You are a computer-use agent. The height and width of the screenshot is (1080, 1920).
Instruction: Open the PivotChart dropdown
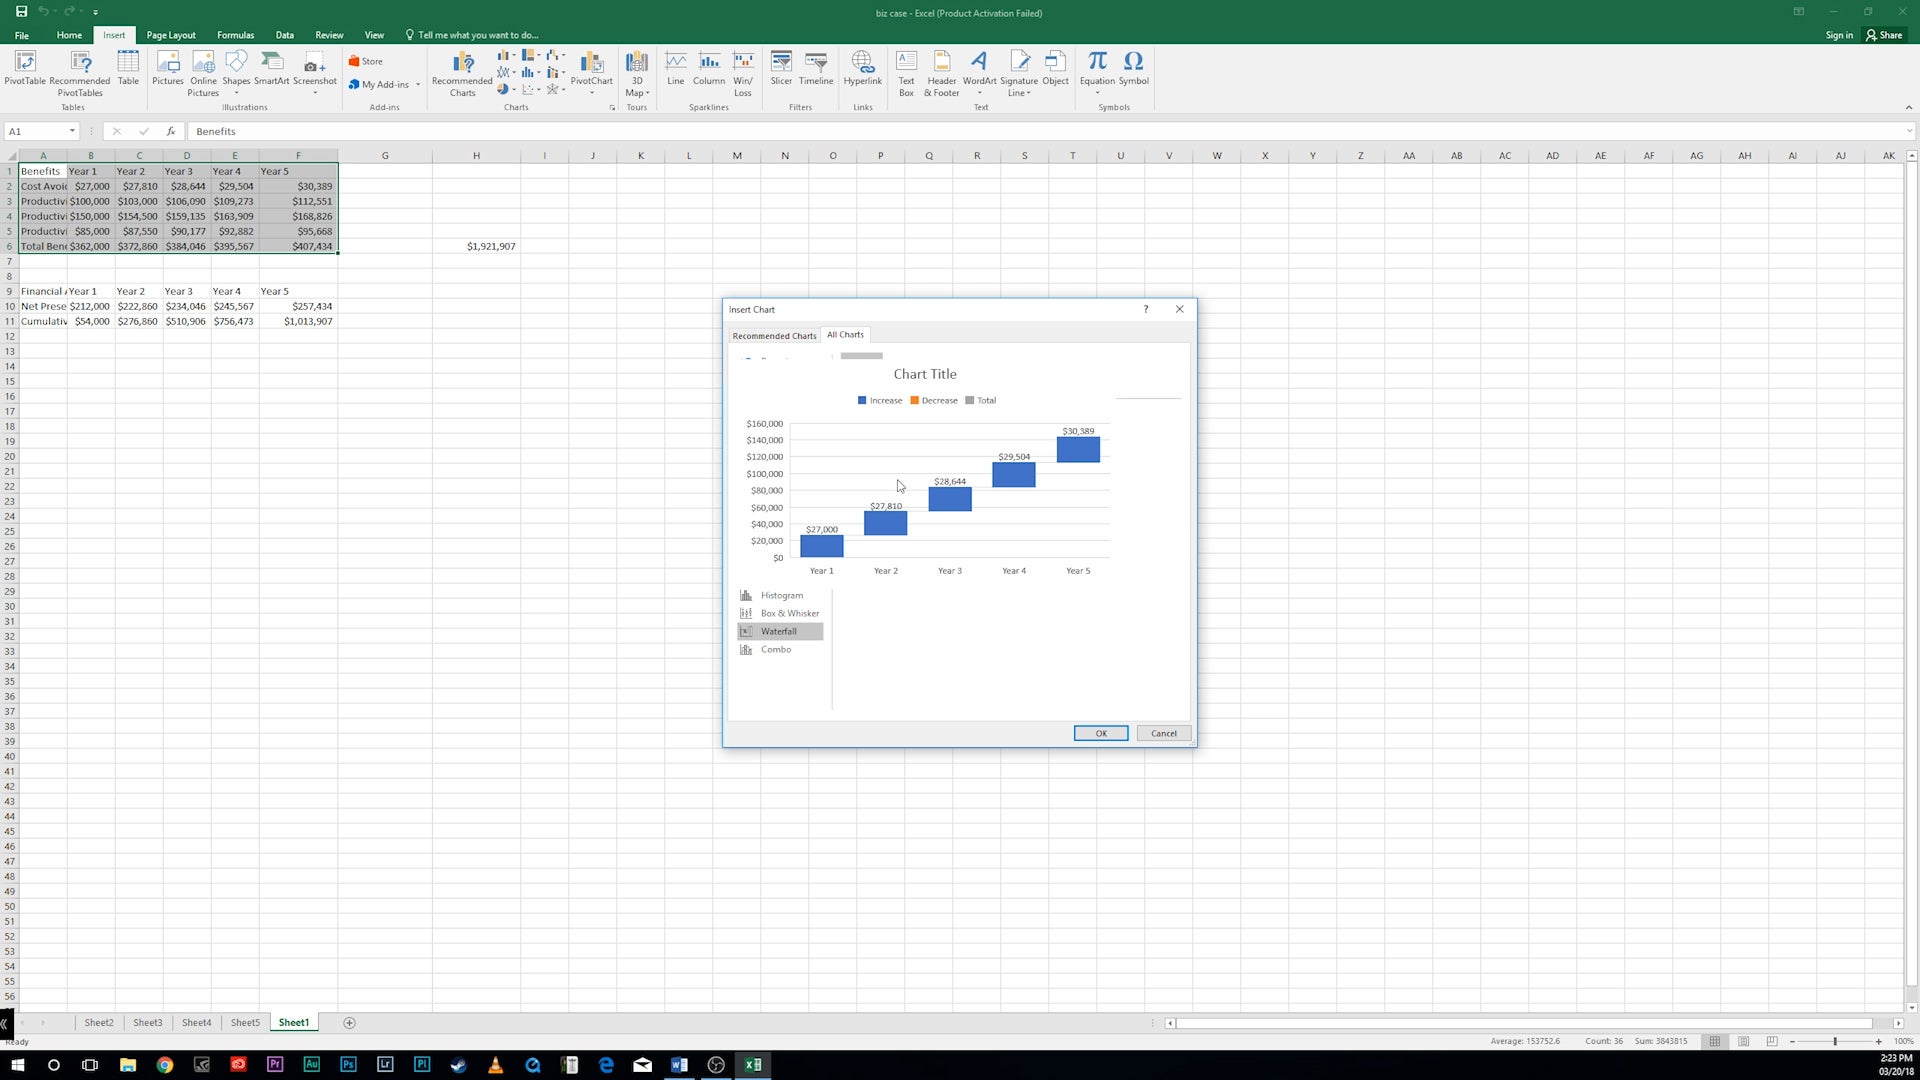pyautogui.click(x=591, y=93)
